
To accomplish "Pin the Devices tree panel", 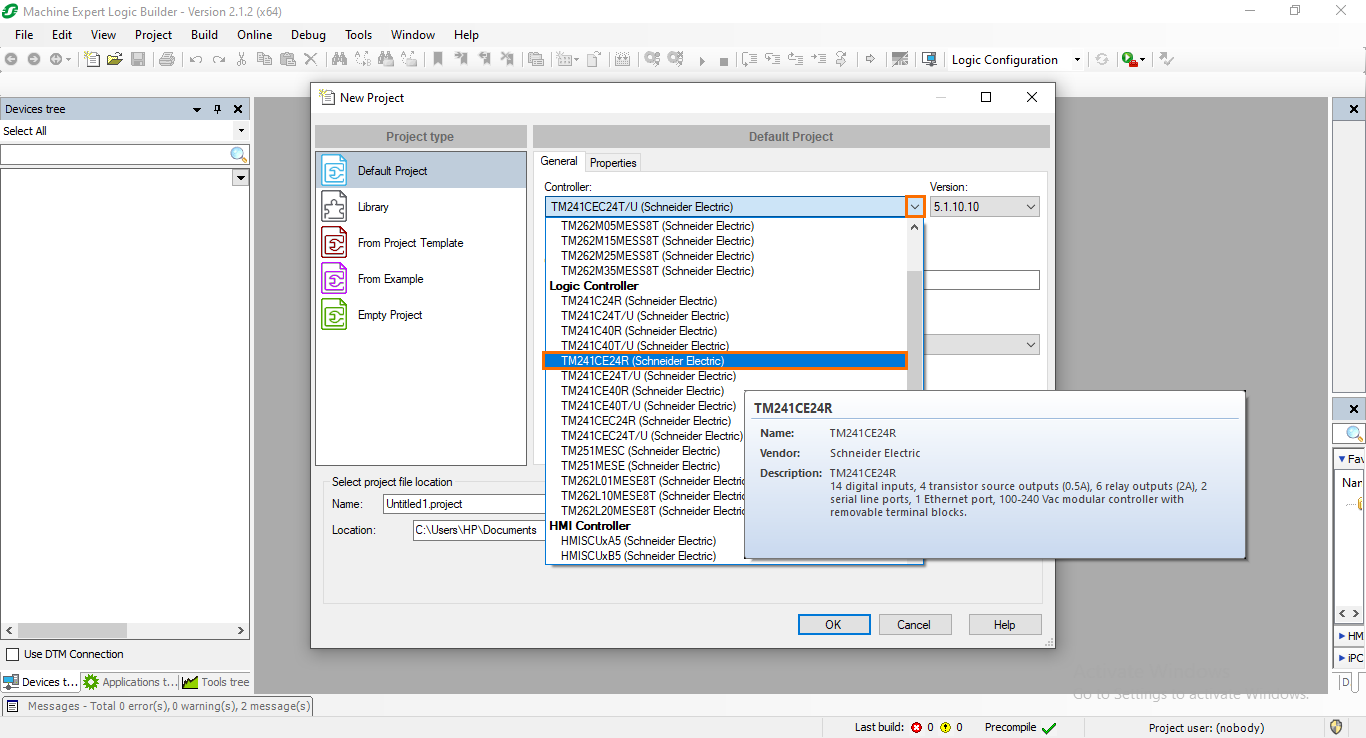I will [x=217, y=109].
